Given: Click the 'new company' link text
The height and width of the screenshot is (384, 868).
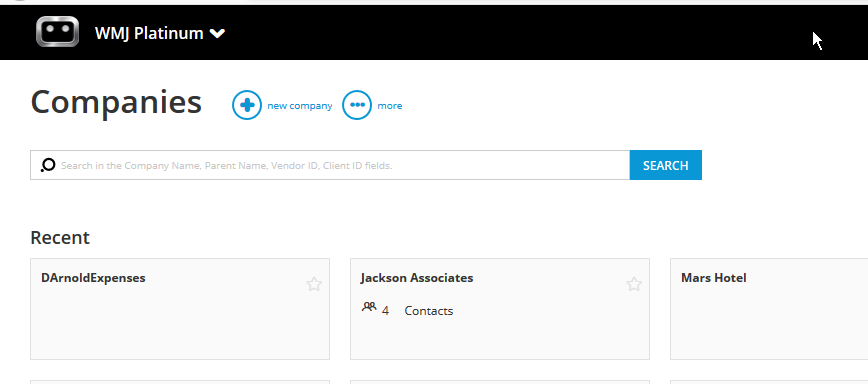Looking at the screenshot, I should point(299,106).
